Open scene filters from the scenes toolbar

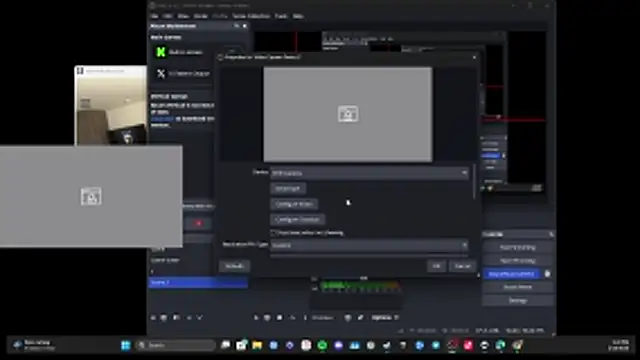pyautogui.click(x=176, y=318)
